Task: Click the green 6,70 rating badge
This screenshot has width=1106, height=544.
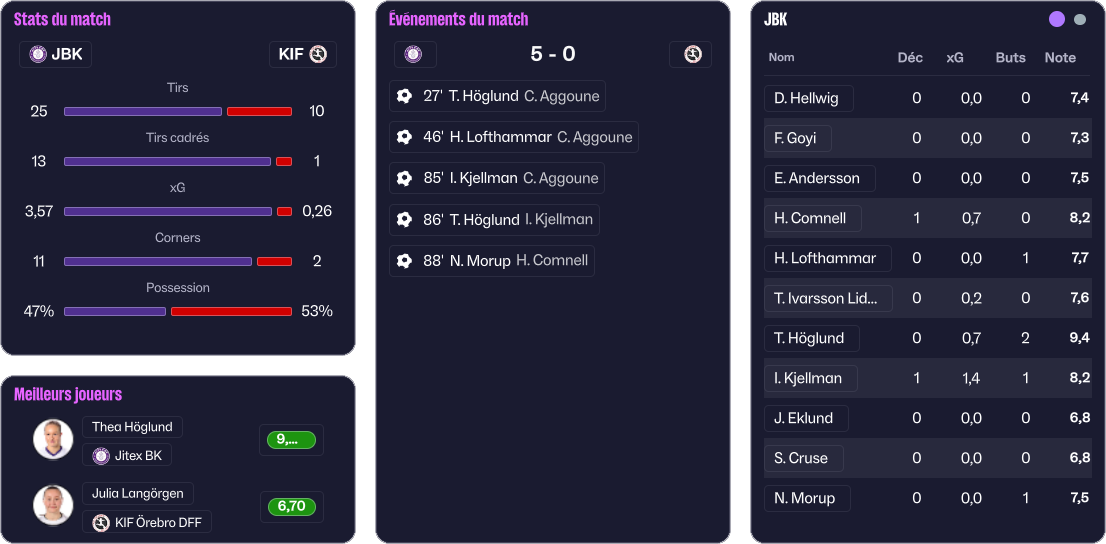Action: click(291, 507)
